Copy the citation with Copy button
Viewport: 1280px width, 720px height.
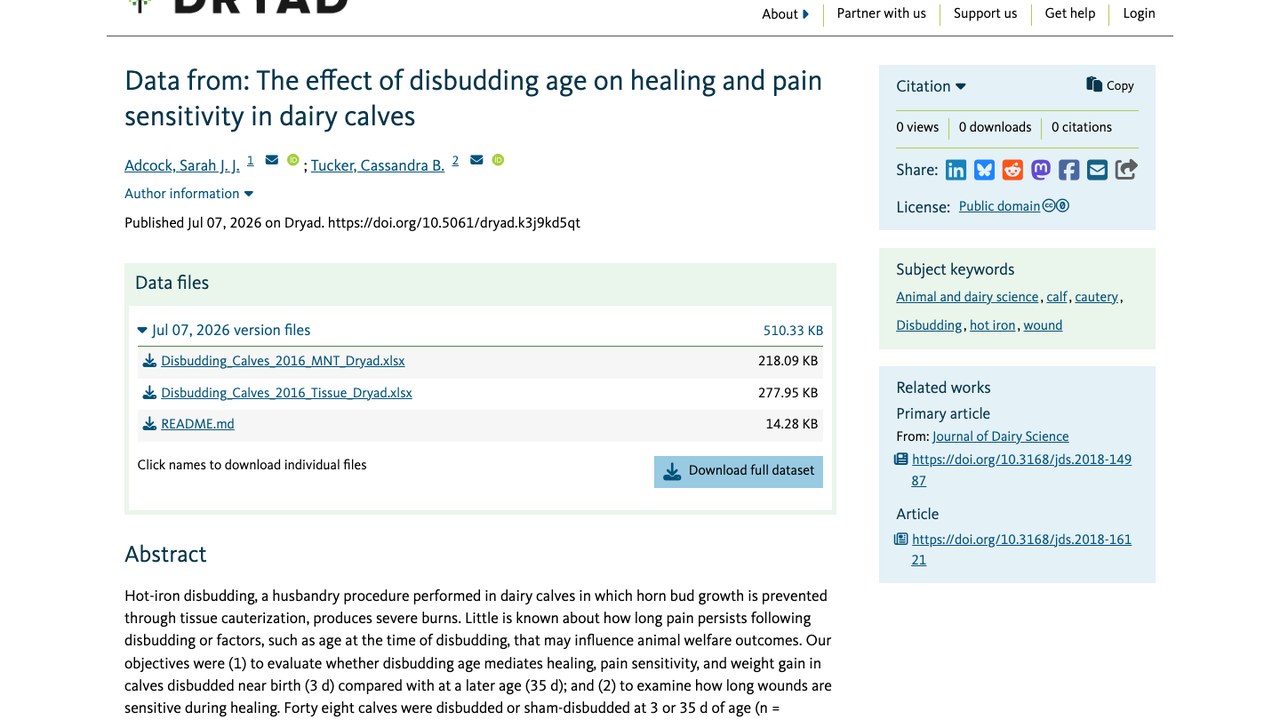[1110, 85]
